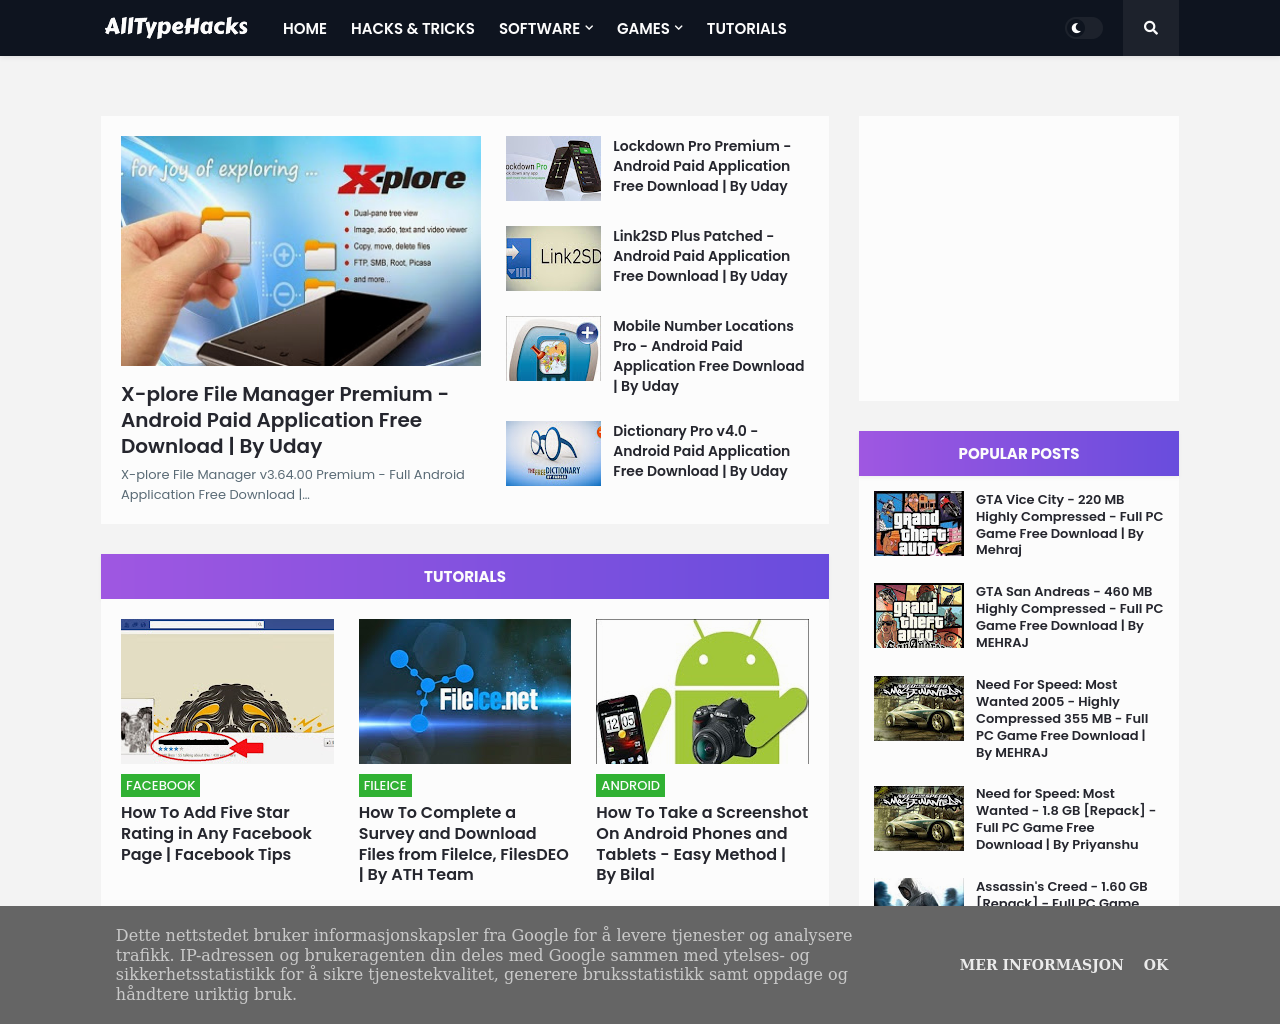The height and width of the screenshot is (1024, 1280).
Task: Open the TUTORIALS menu item
Action: pos(747,28)
